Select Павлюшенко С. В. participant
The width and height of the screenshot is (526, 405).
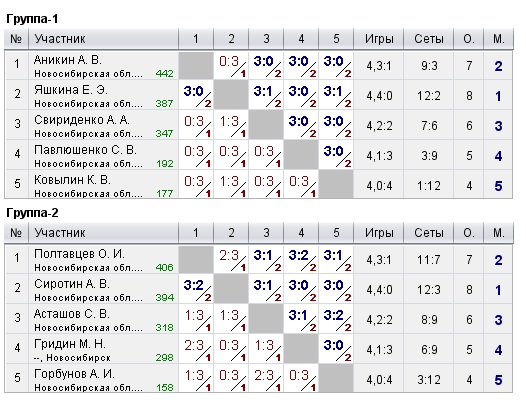point(85,150)
